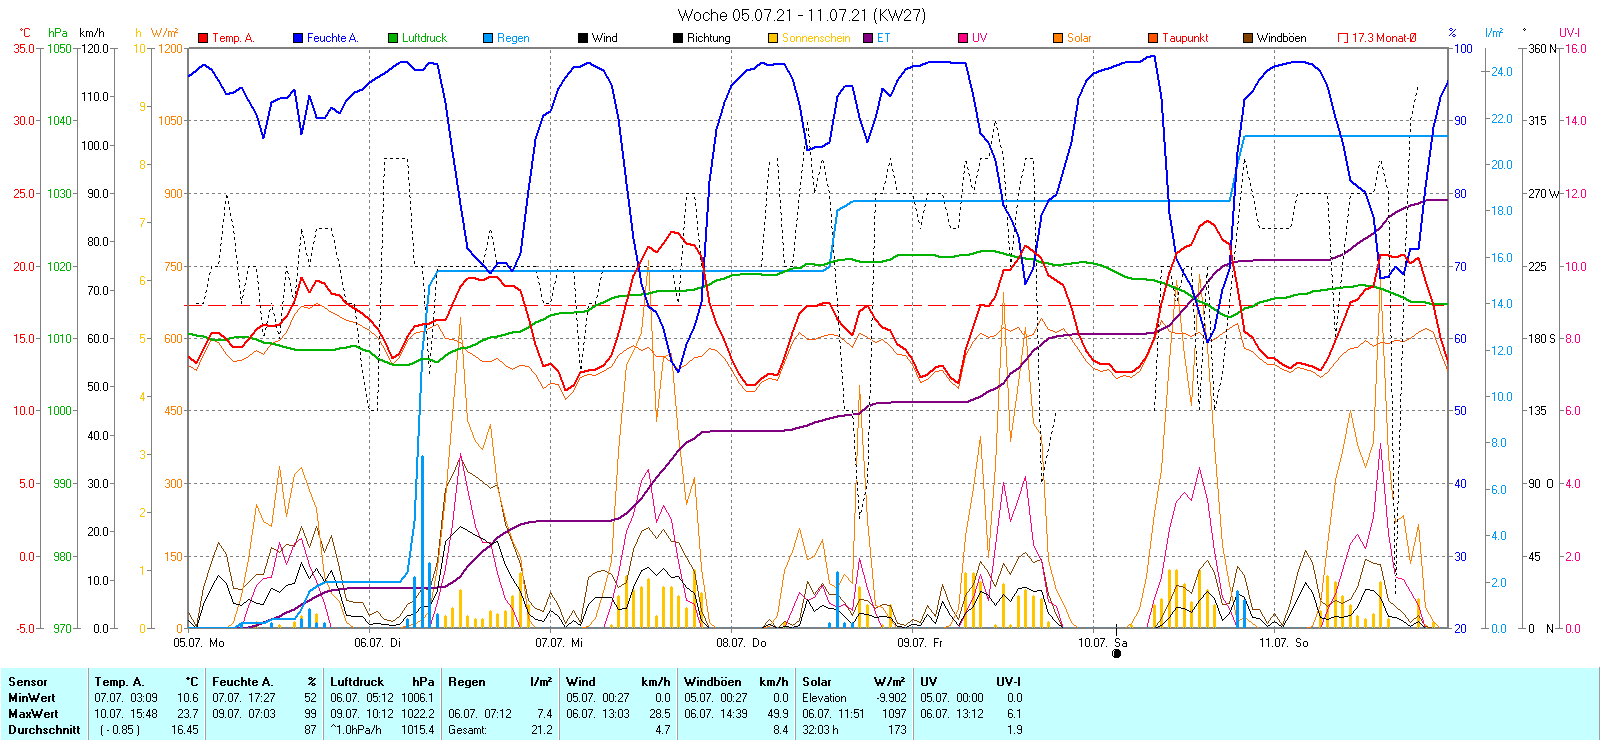Click the timestamp 06.07. 14:39
The image size is (1600, 740).
coord(716,714)
